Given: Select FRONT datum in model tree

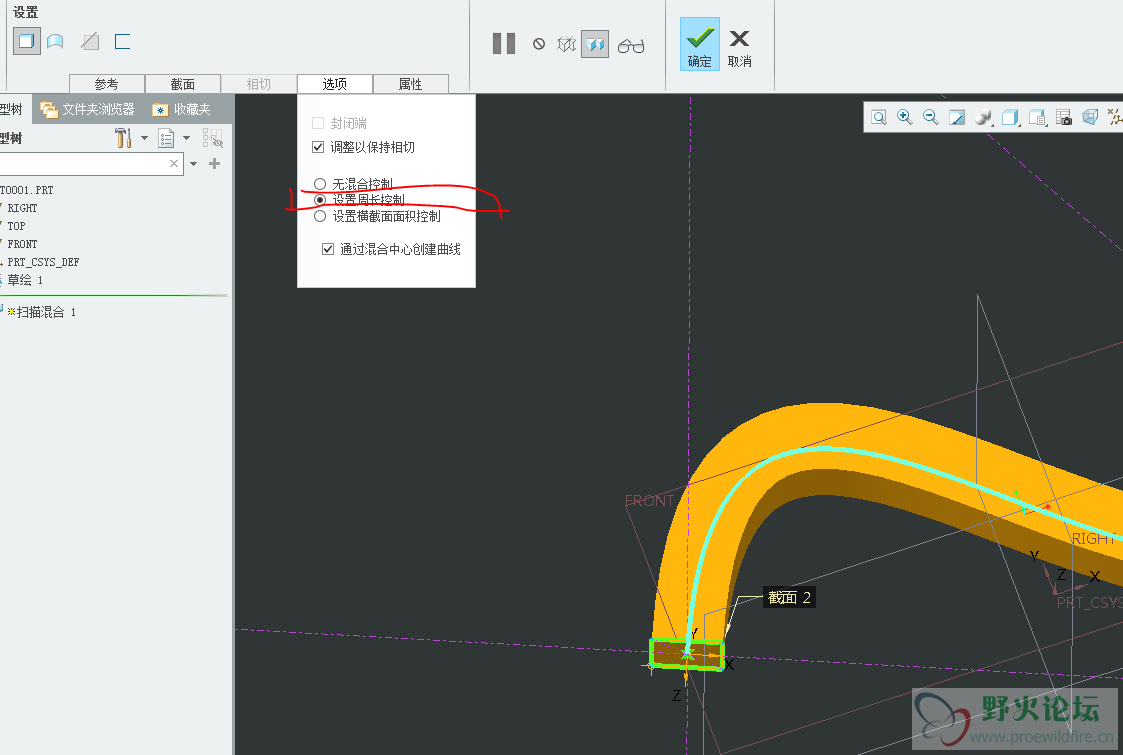Looking at the screenshot, I should [21, 244].
